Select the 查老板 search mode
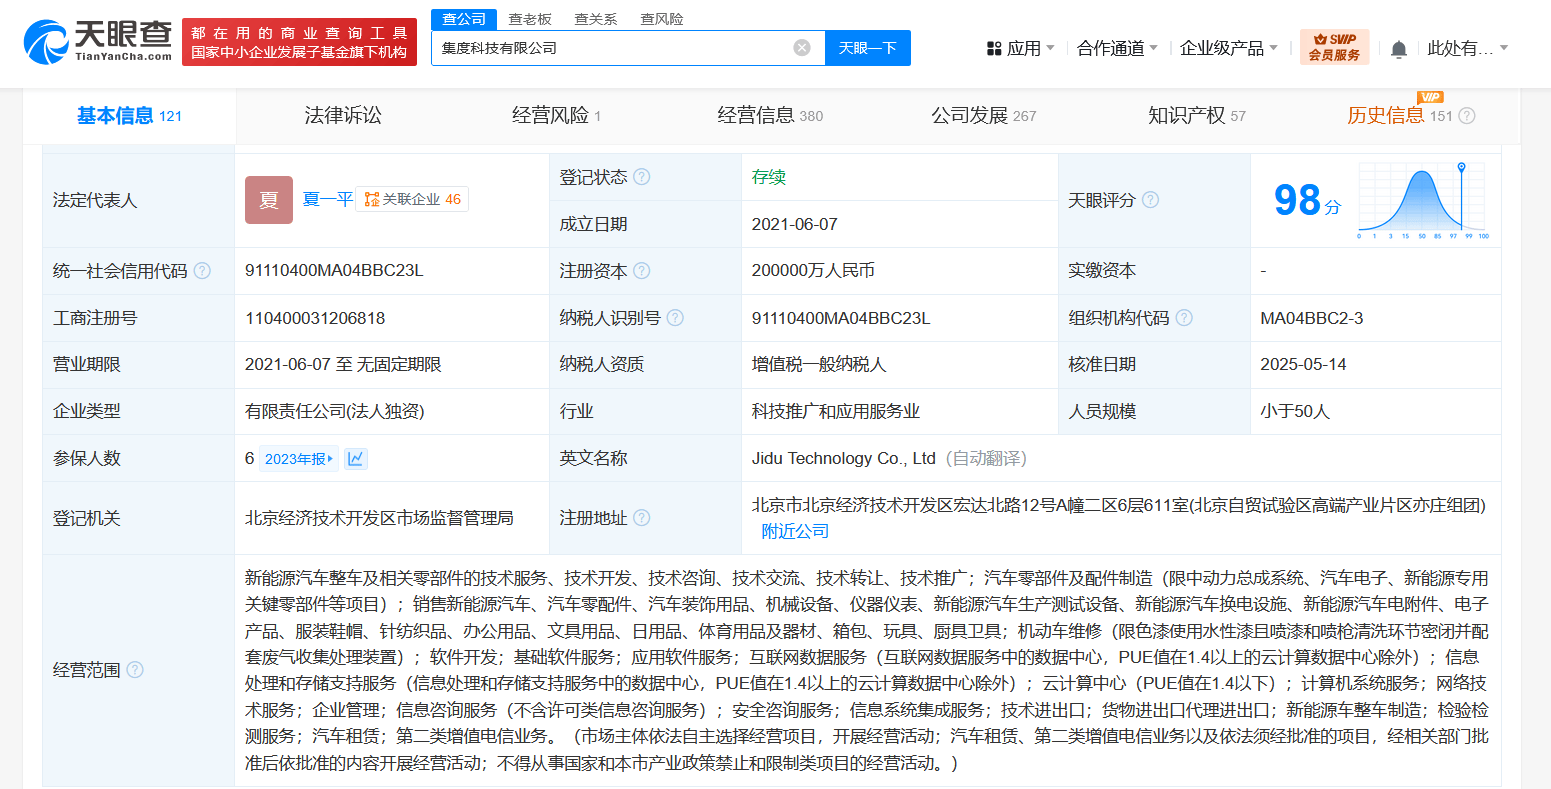 click(x=529, y=19)
